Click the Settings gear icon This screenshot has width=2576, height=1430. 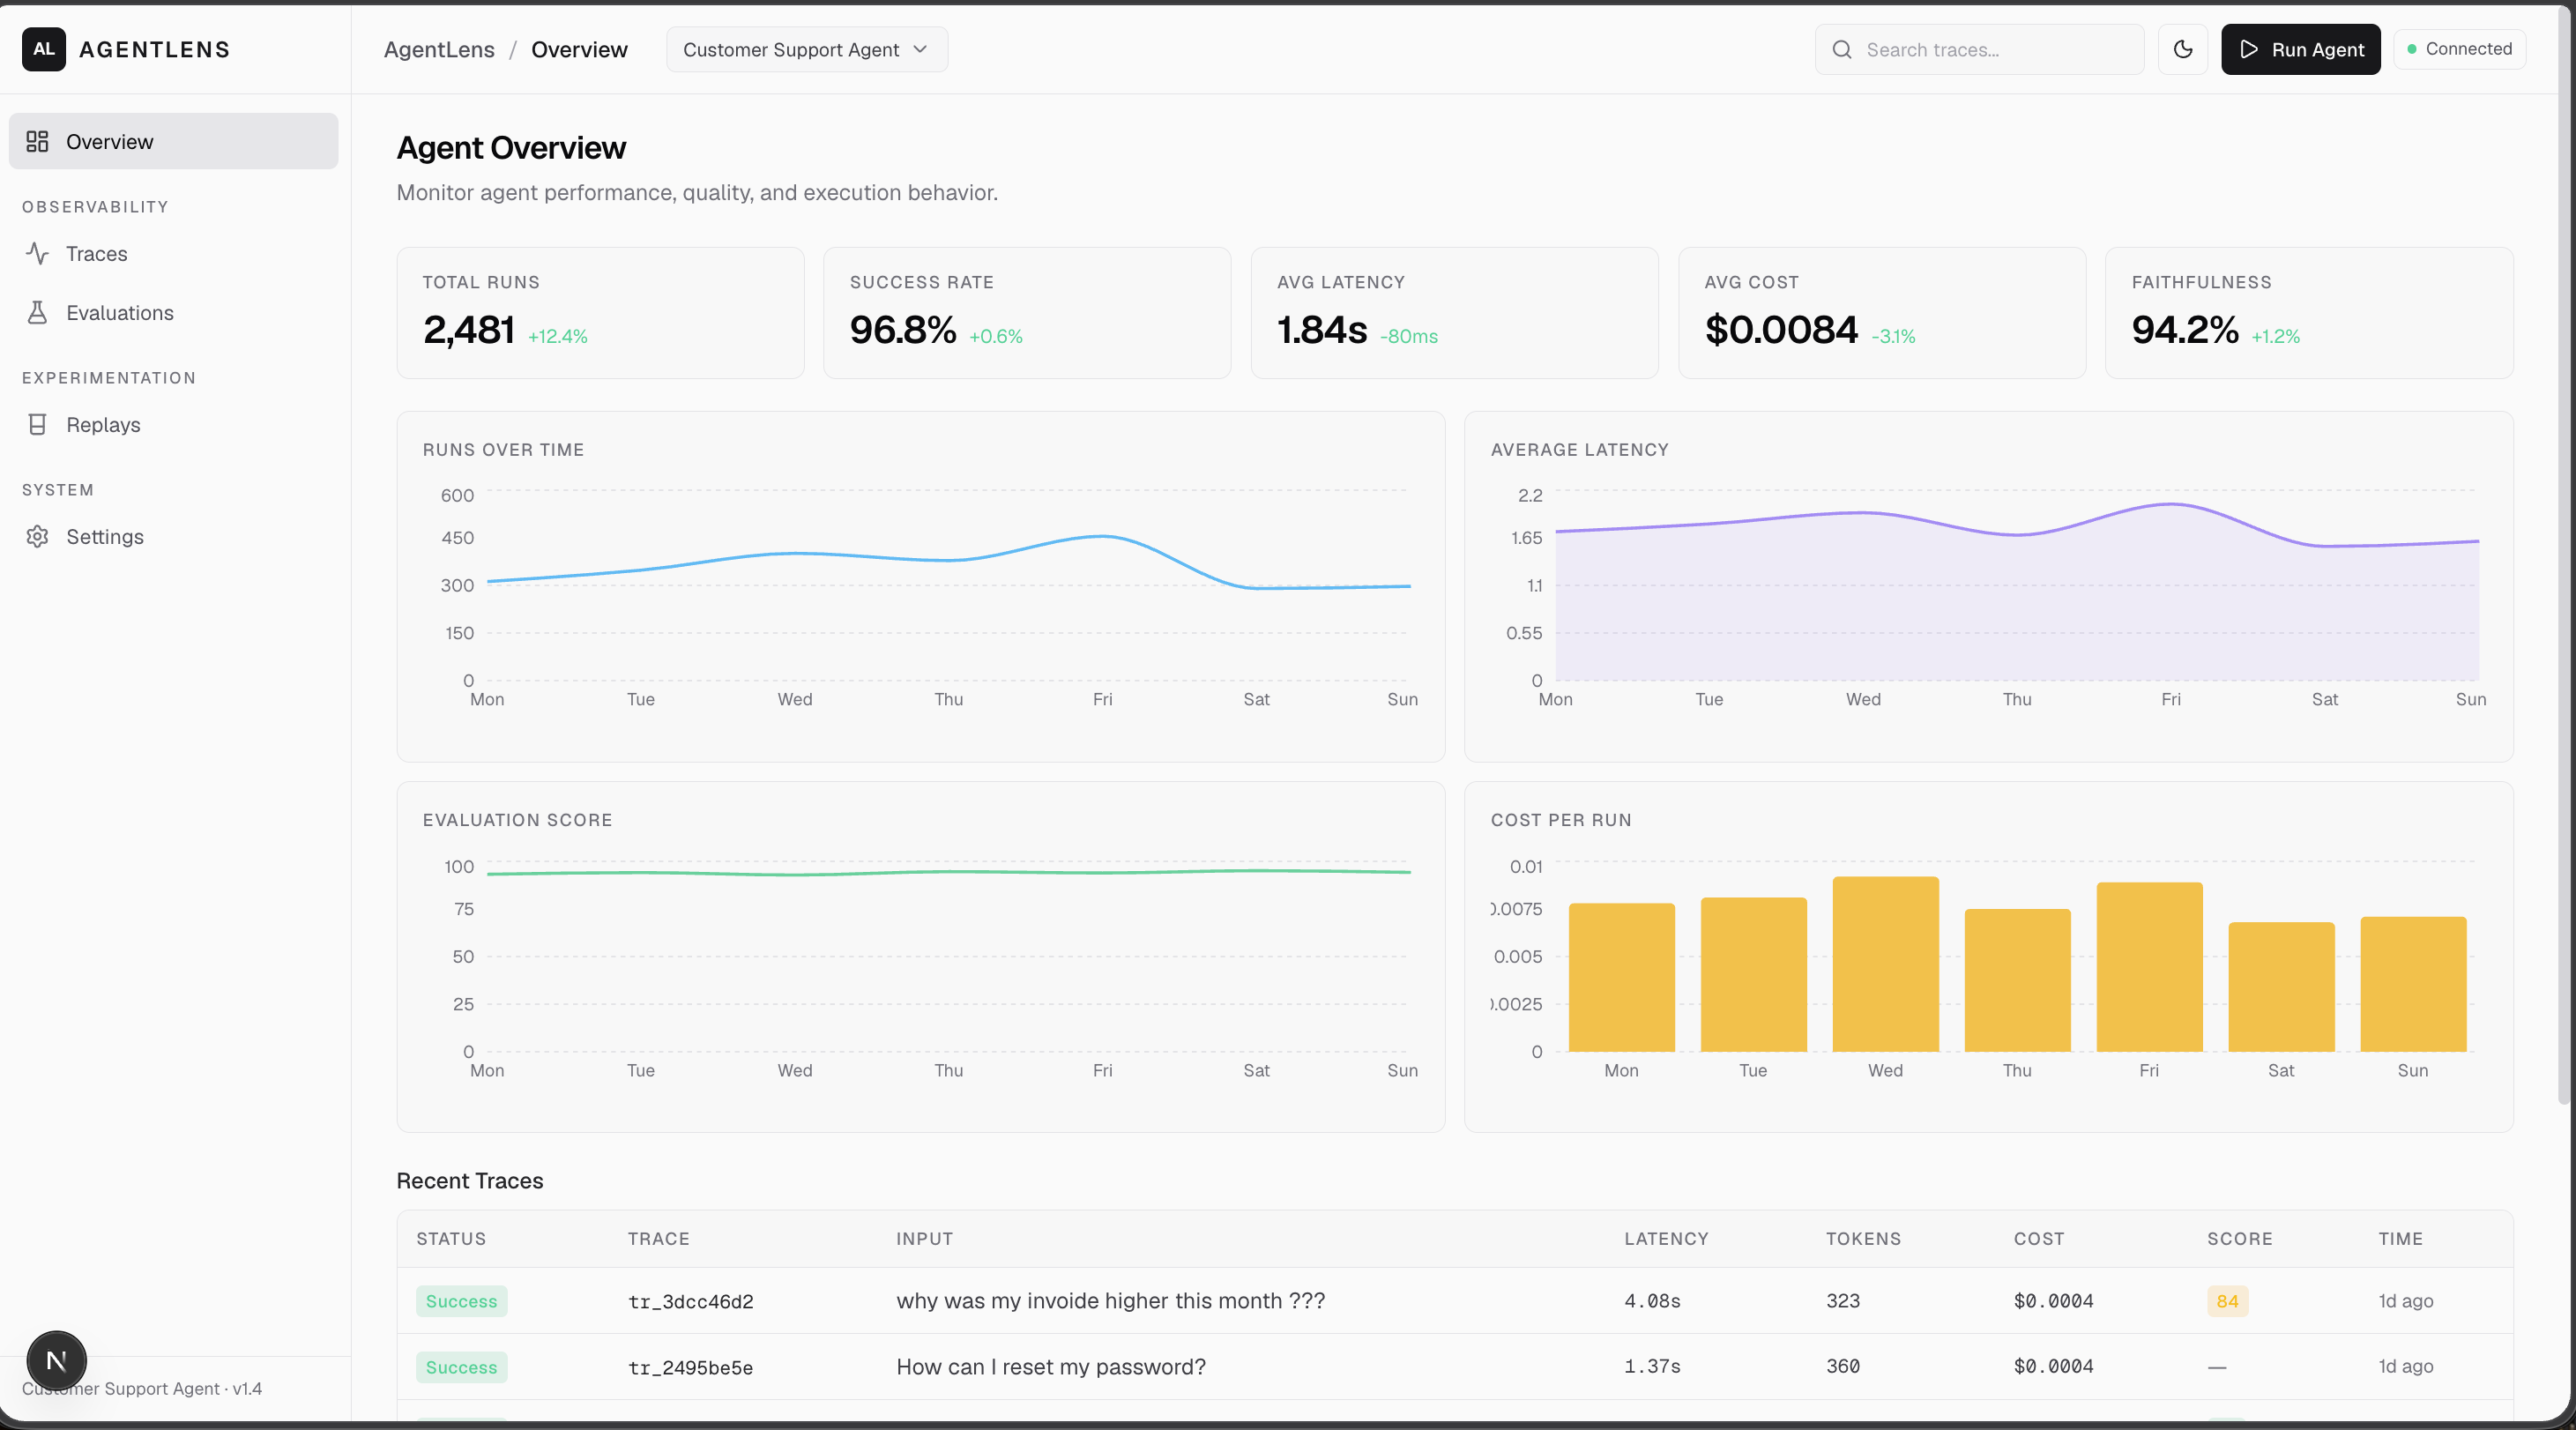pos(38,536)
